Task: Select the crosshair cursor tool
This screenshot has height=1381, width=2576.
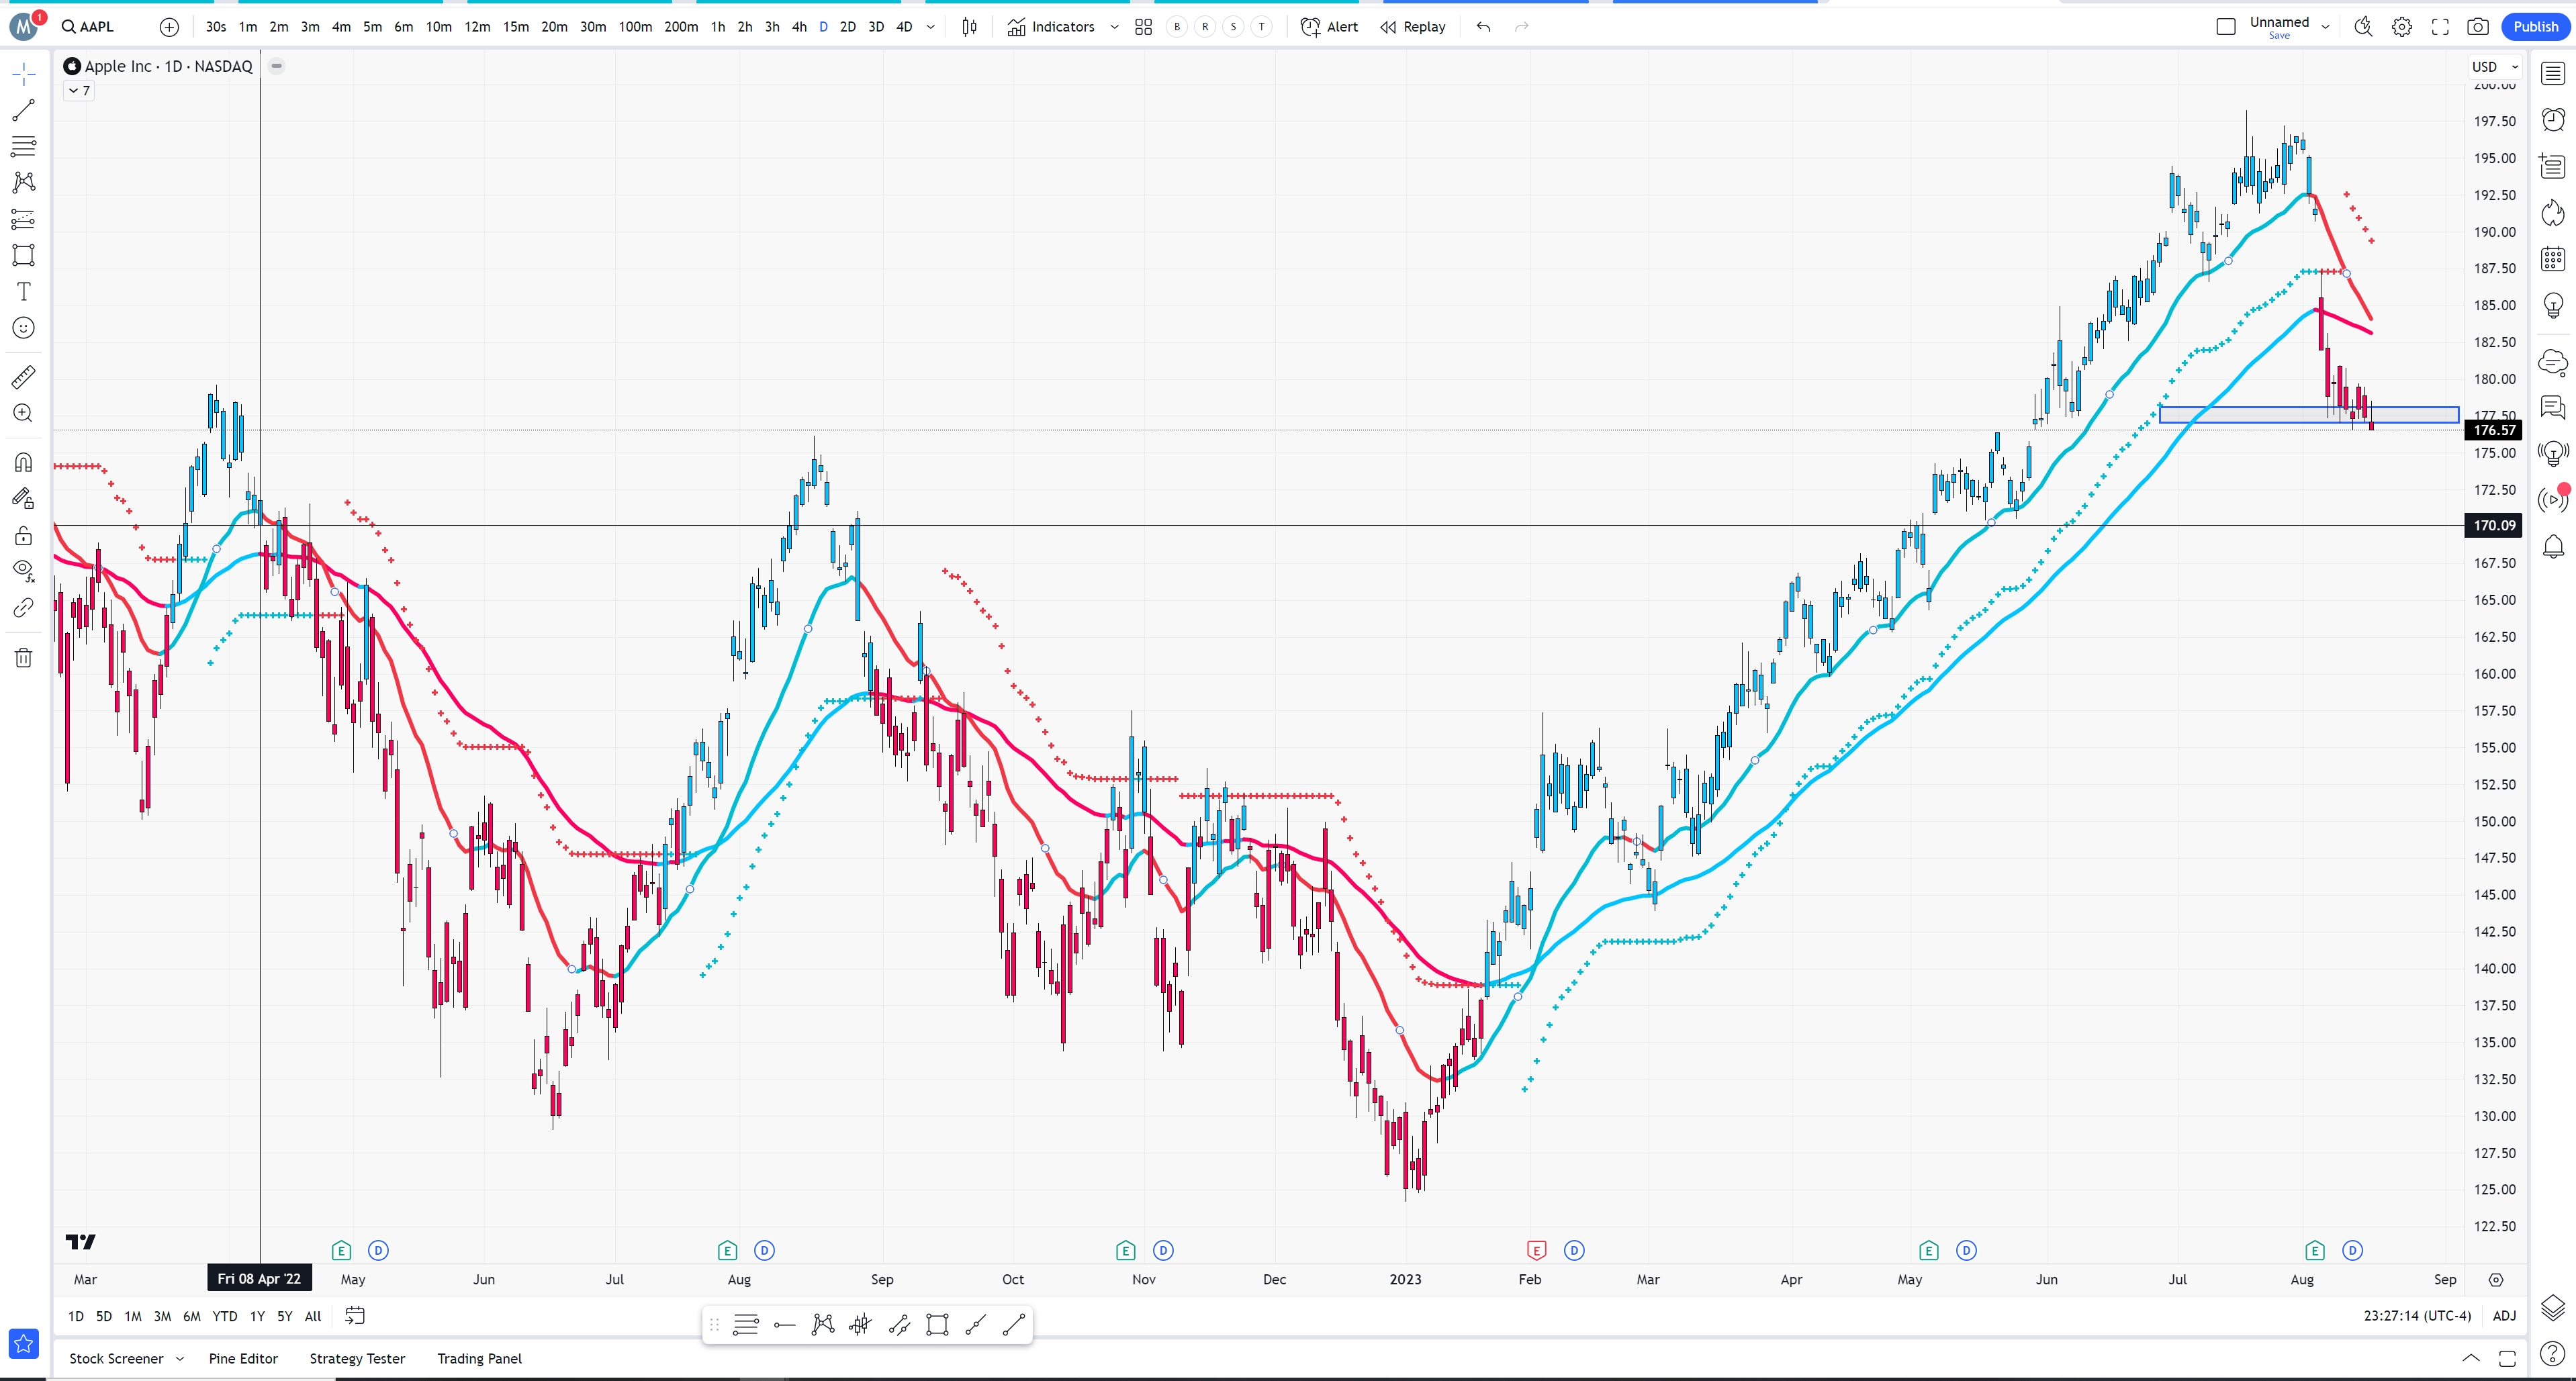Action: click(24, 73)
